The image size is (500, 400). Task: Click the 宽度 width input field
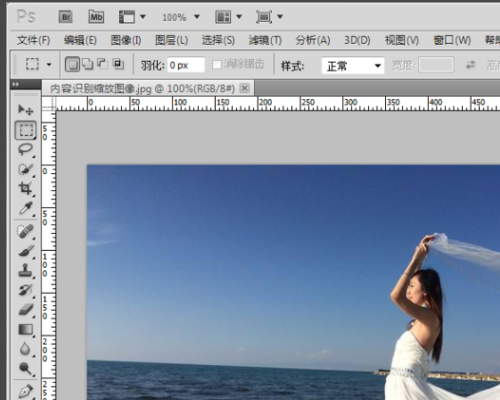click(436, 65)
